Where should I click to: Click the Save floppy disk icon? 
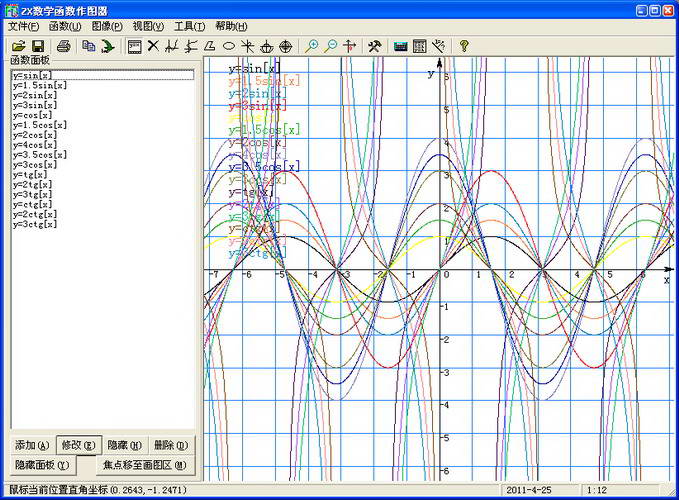(x=39, y=46)
